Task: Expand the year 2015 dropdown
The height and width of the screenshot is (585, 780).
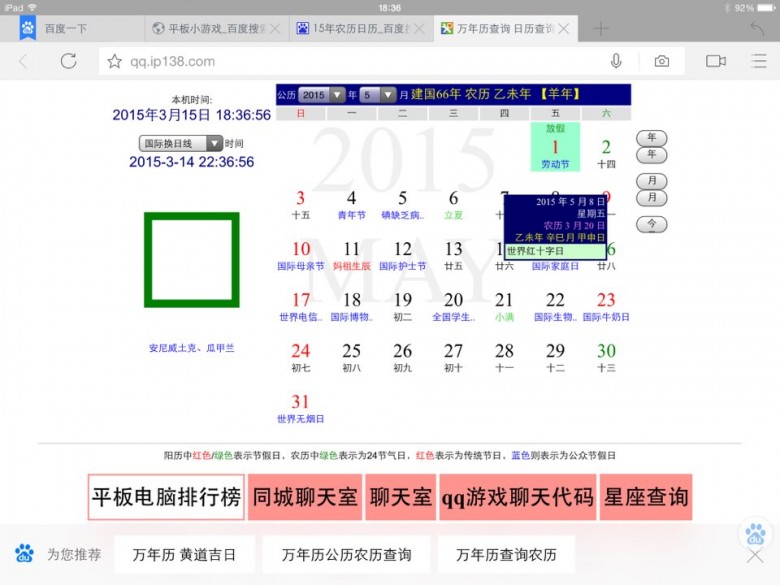Action: 322,95
